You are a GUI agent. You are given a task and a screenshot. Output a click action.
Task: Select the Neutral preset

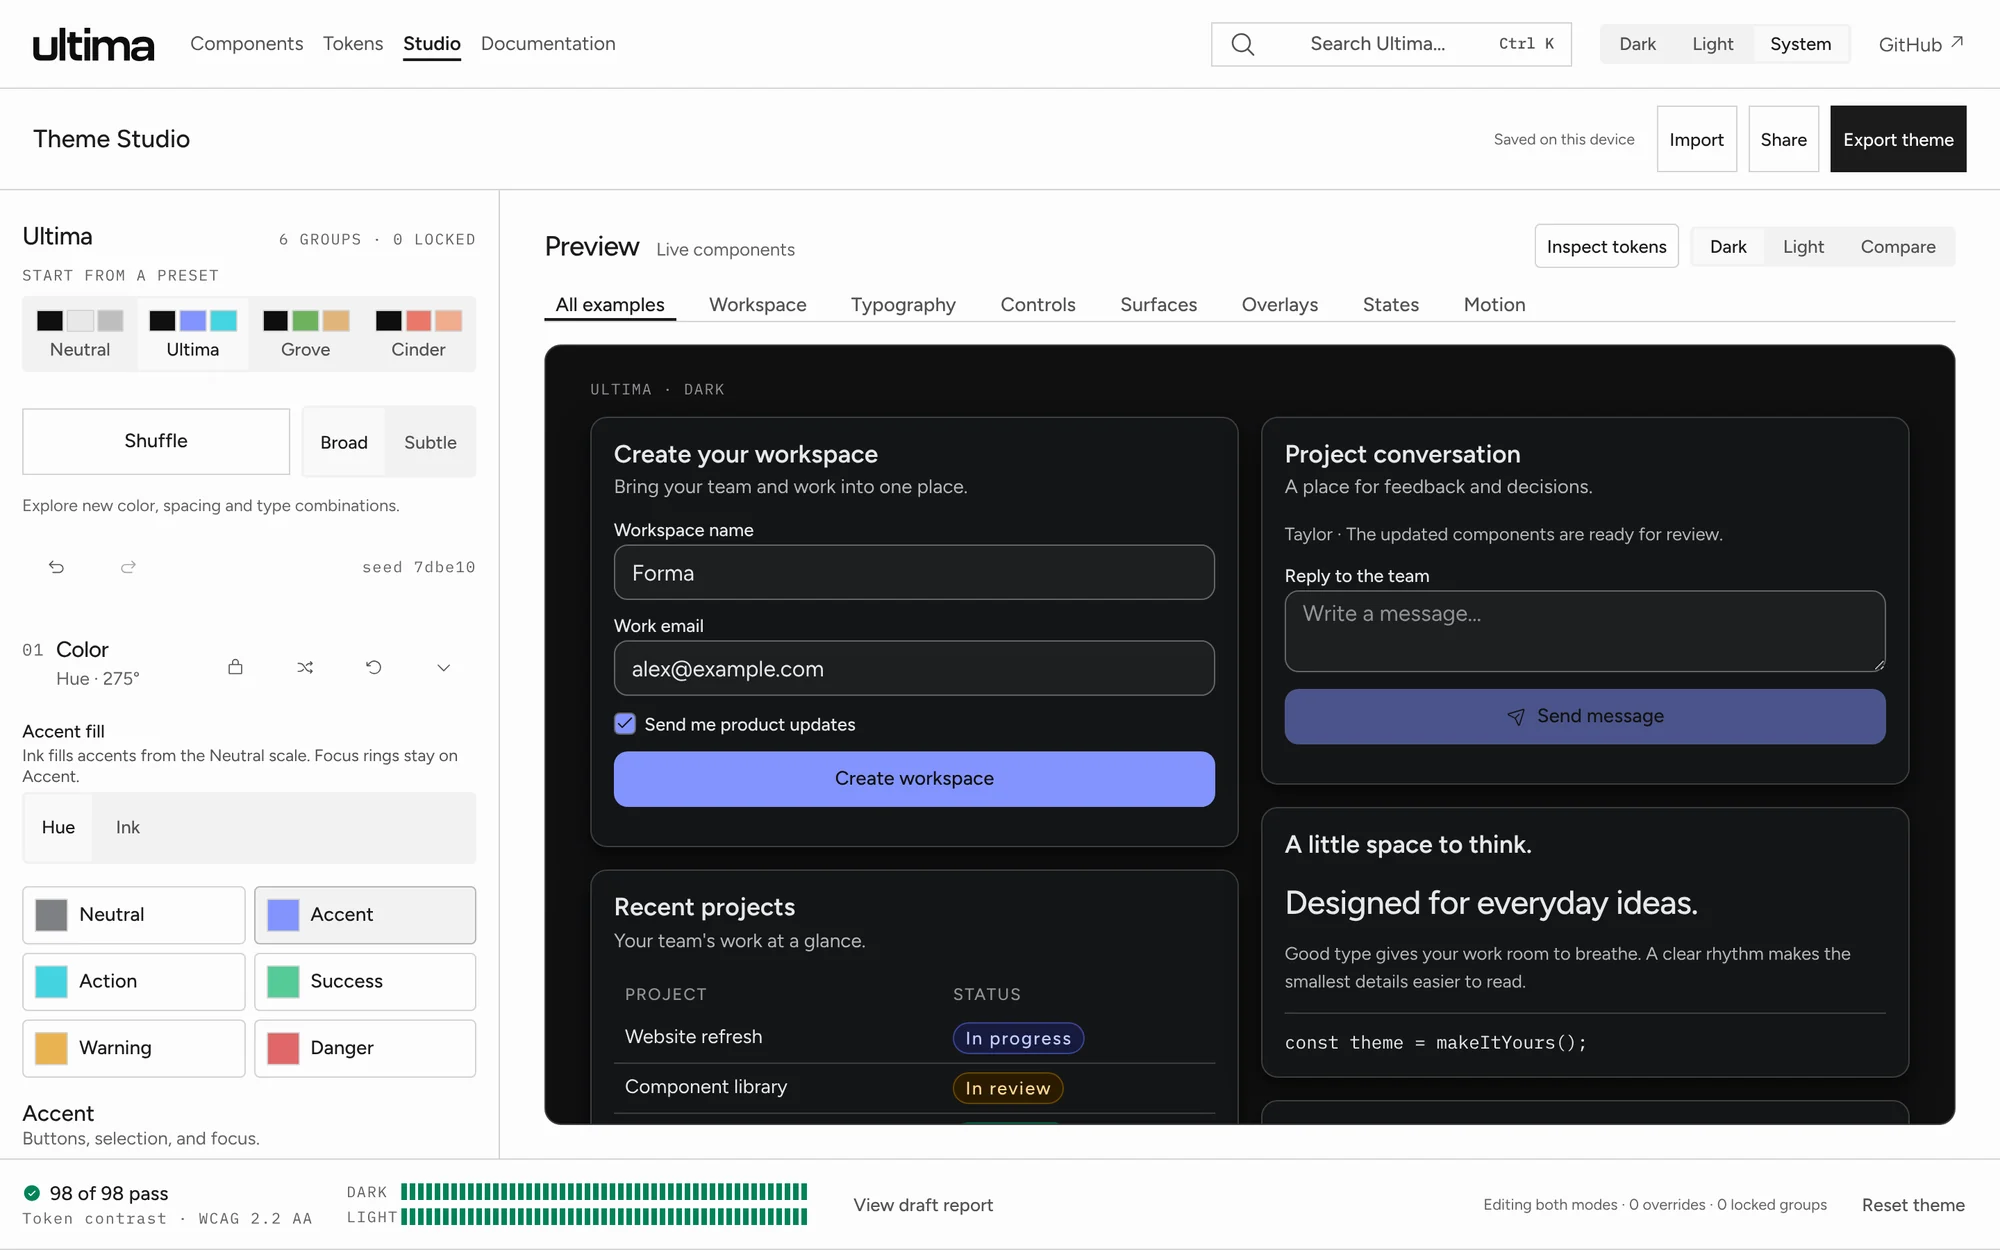click(80, 334)
